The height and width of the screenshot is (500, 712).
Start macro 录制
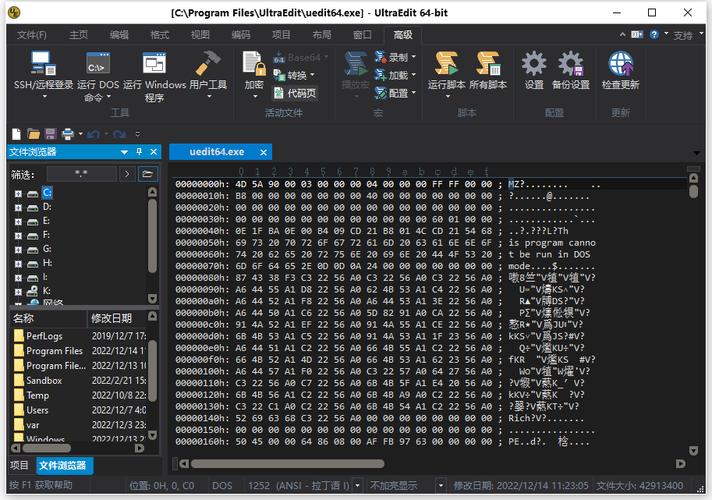[x=393, y=57]
